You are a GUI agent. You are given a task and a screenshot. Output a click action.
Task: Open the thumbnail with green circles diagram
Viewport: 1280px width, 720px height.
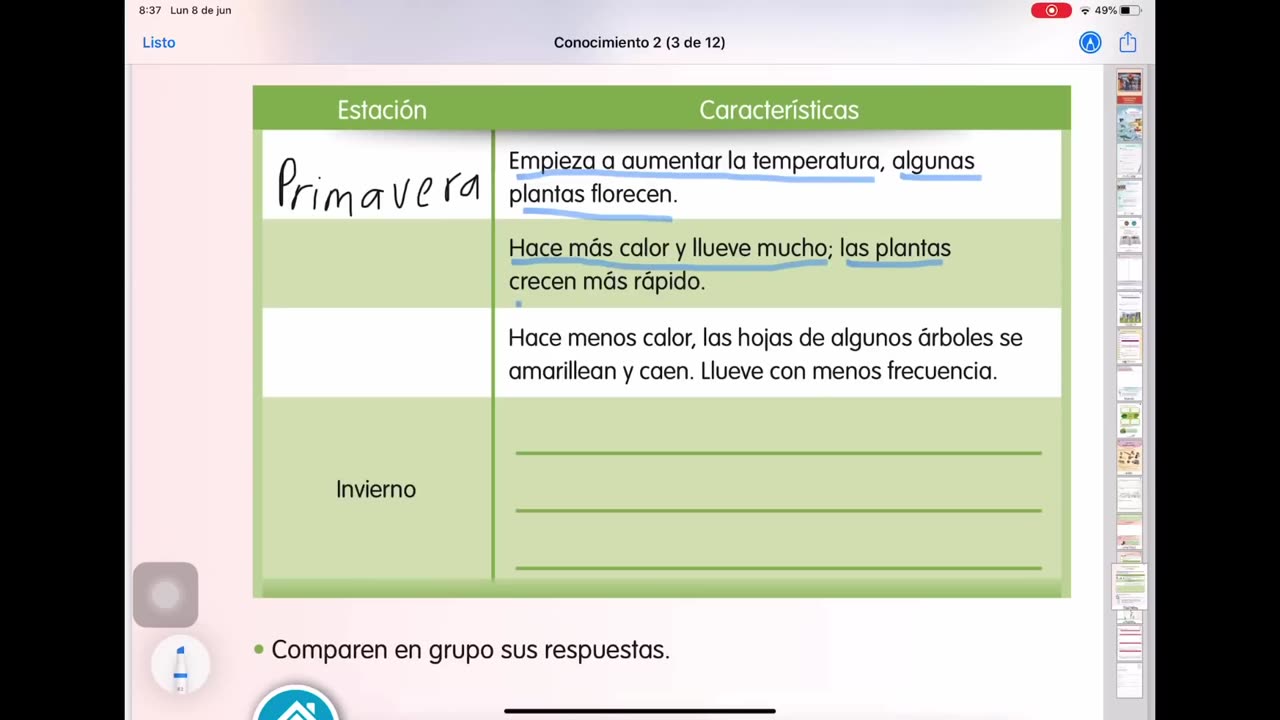point(1129,420)
